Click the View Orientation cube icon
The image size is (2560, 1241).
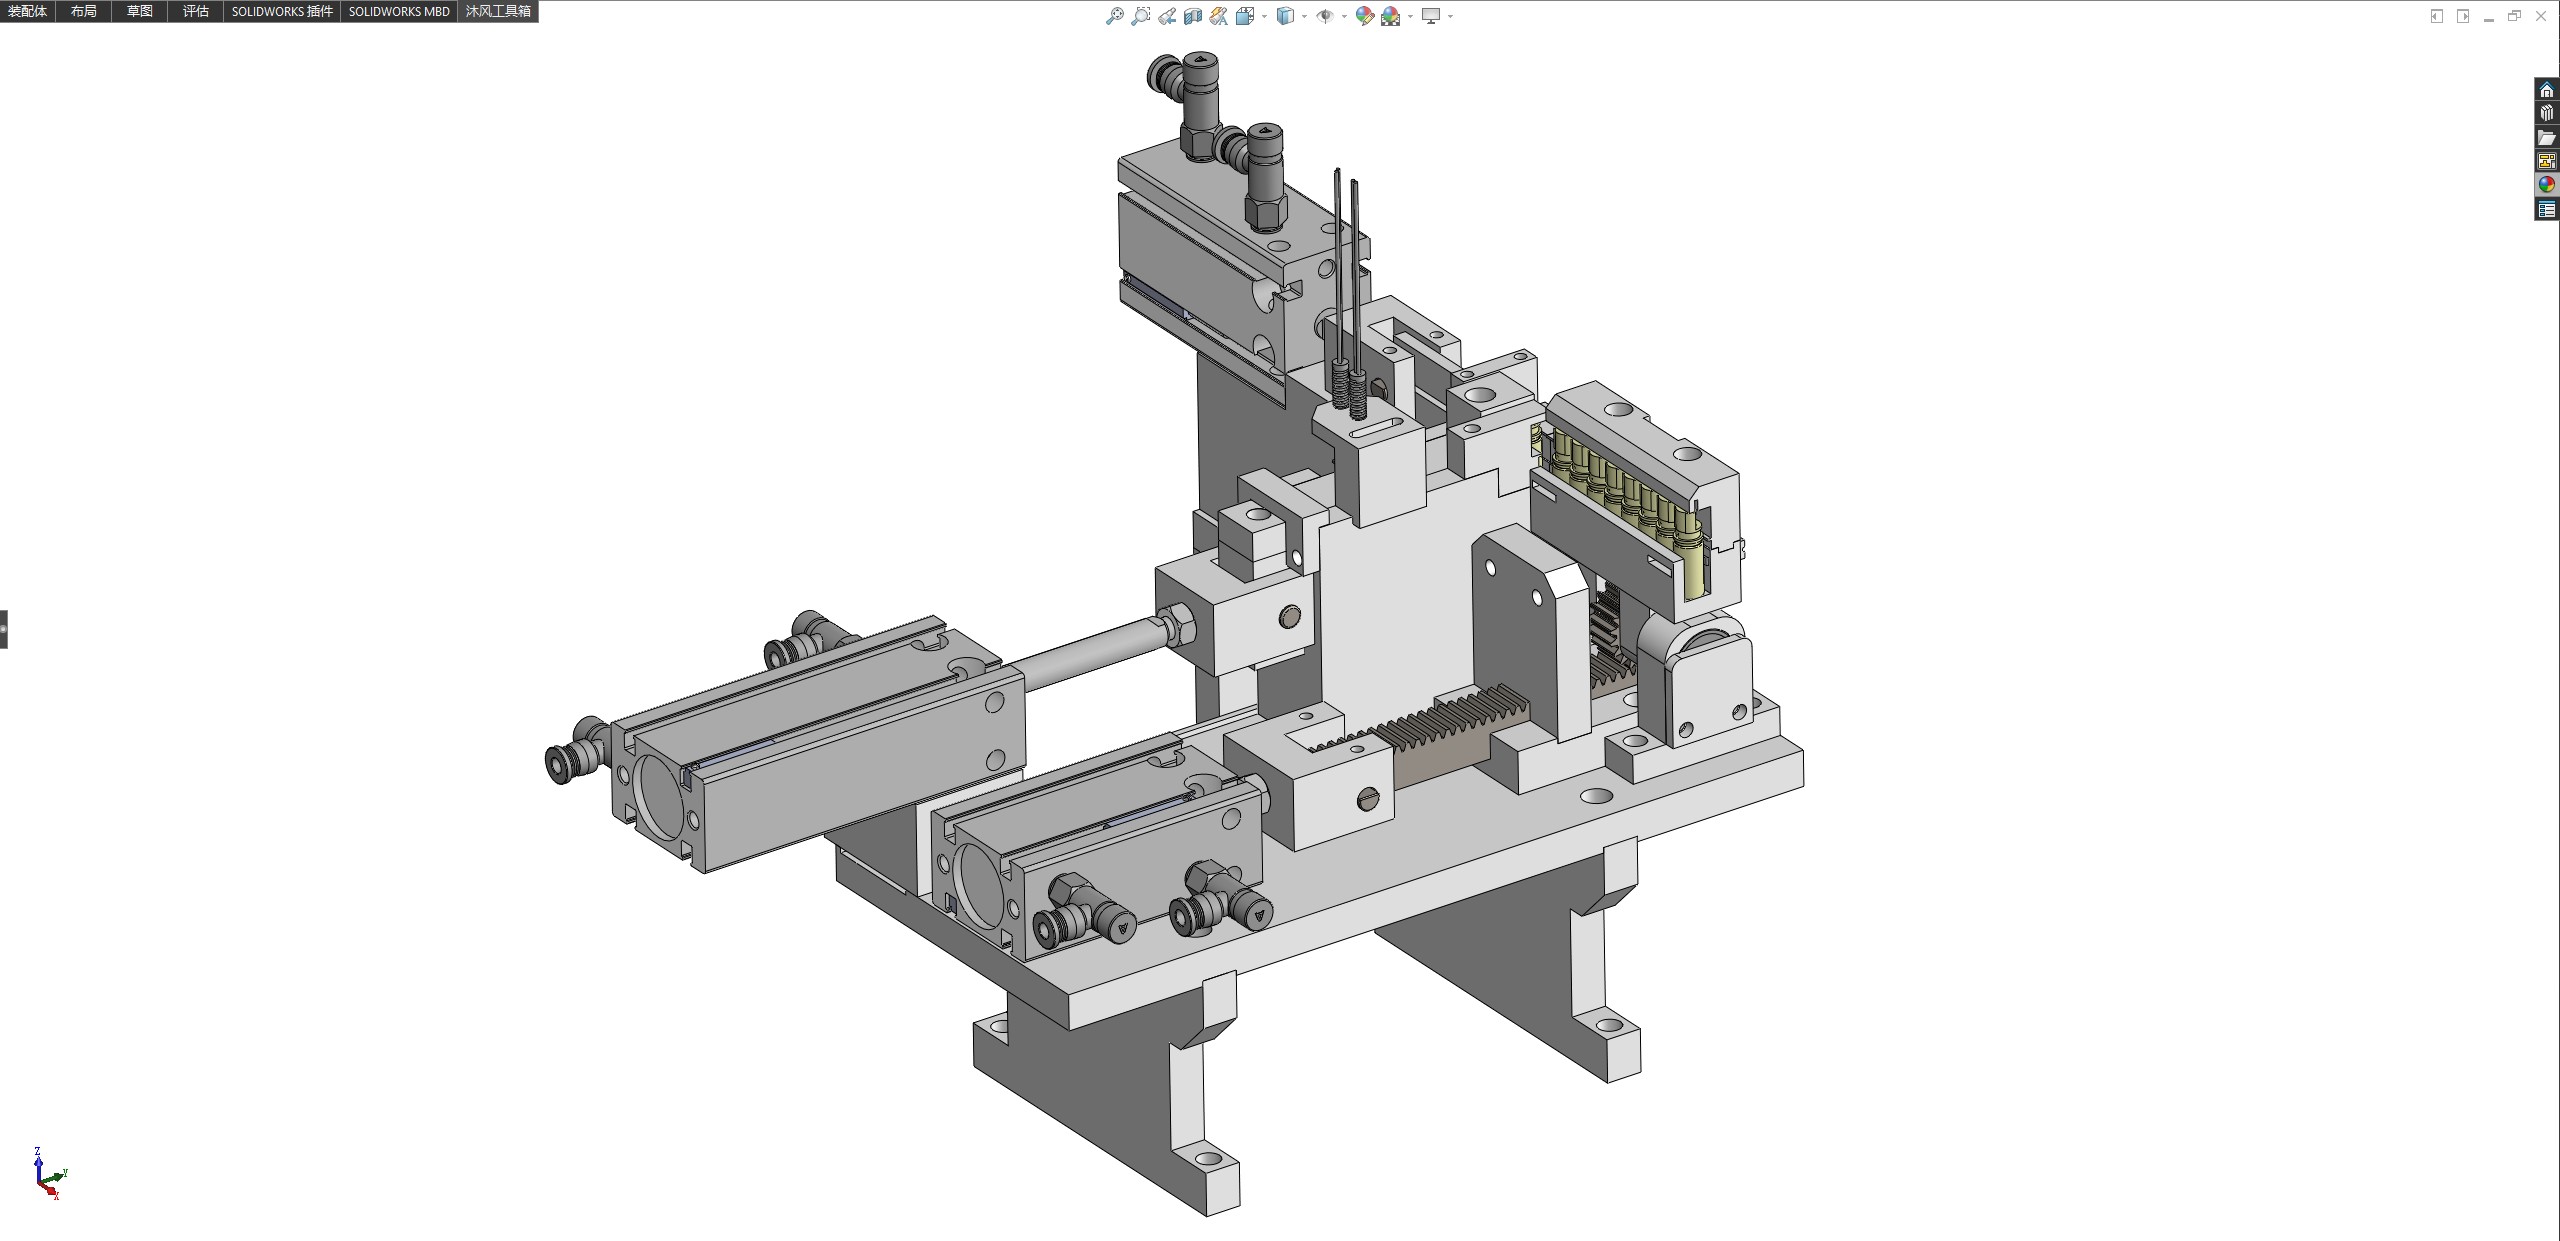pyautogui.click(x=1245, y=16)
